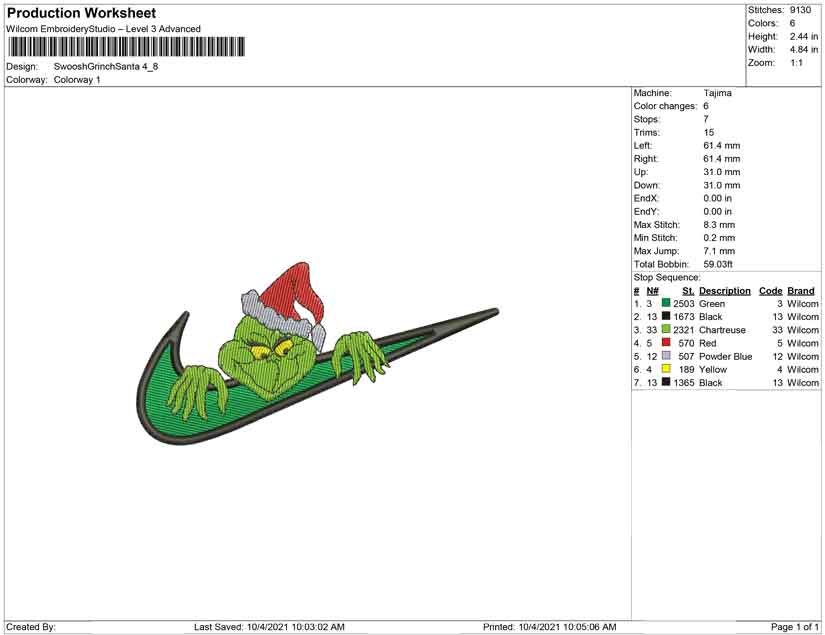Click the EndX value '0.00 in'
This screenshot has height=635, width=825.
click(718, 198)
